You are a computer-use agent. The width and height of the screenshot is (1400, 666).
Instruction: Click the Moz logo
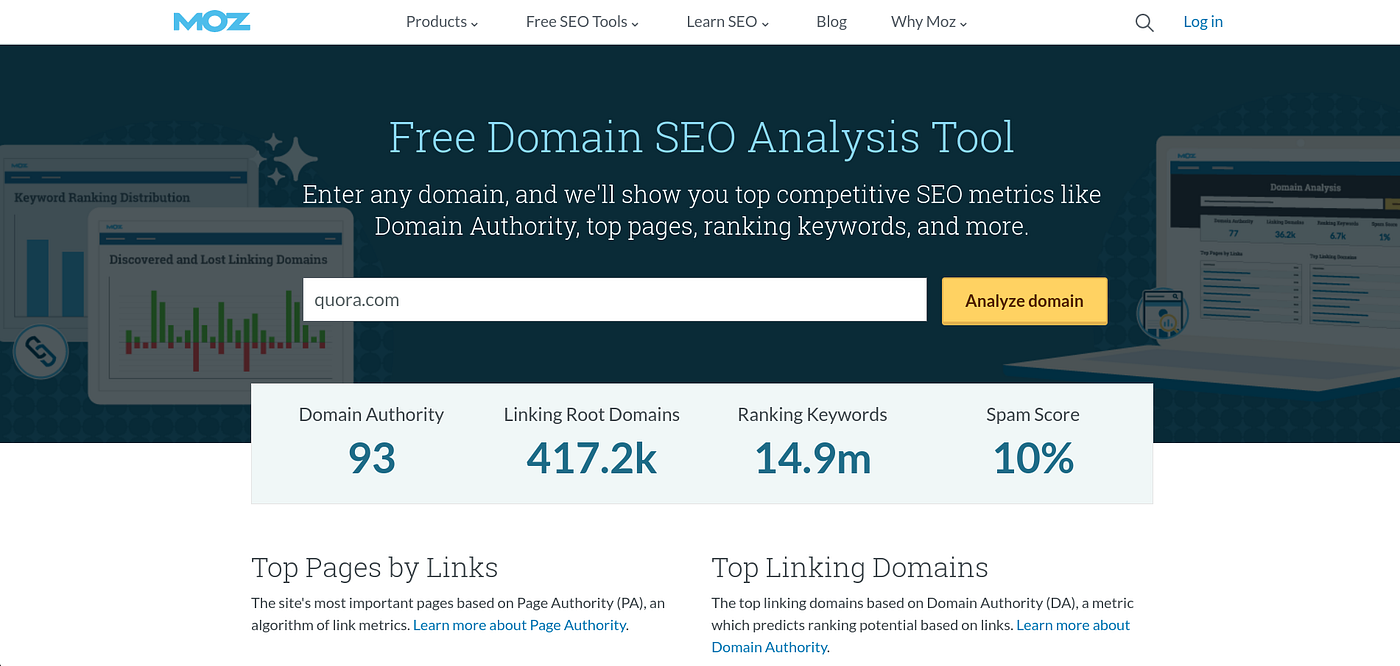pos(212,21)
